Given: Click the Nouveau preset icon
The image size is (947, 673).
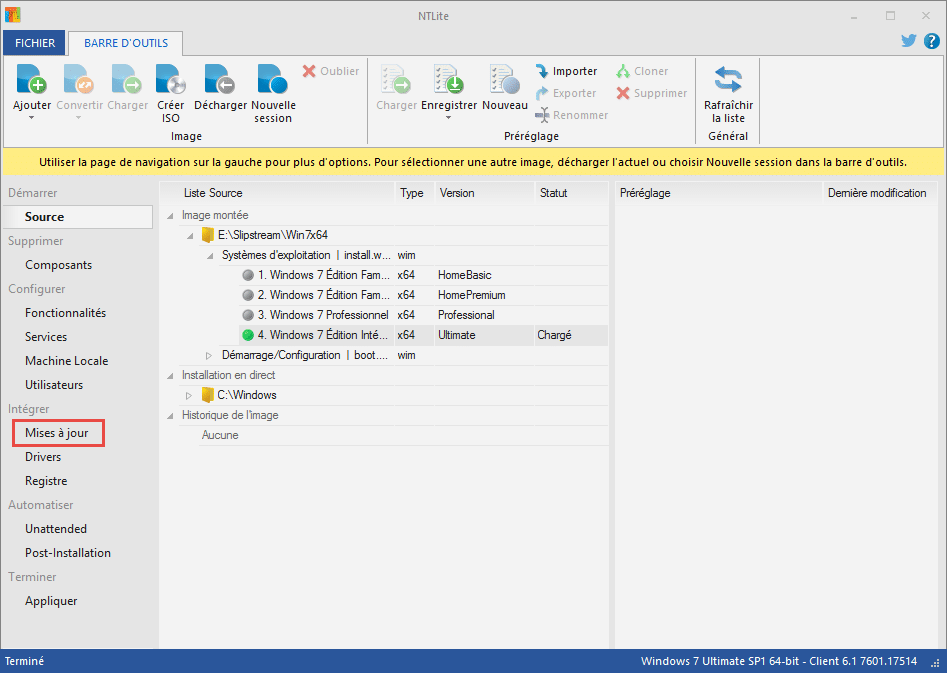Looking at the screenshot, I should pos(505,79).
